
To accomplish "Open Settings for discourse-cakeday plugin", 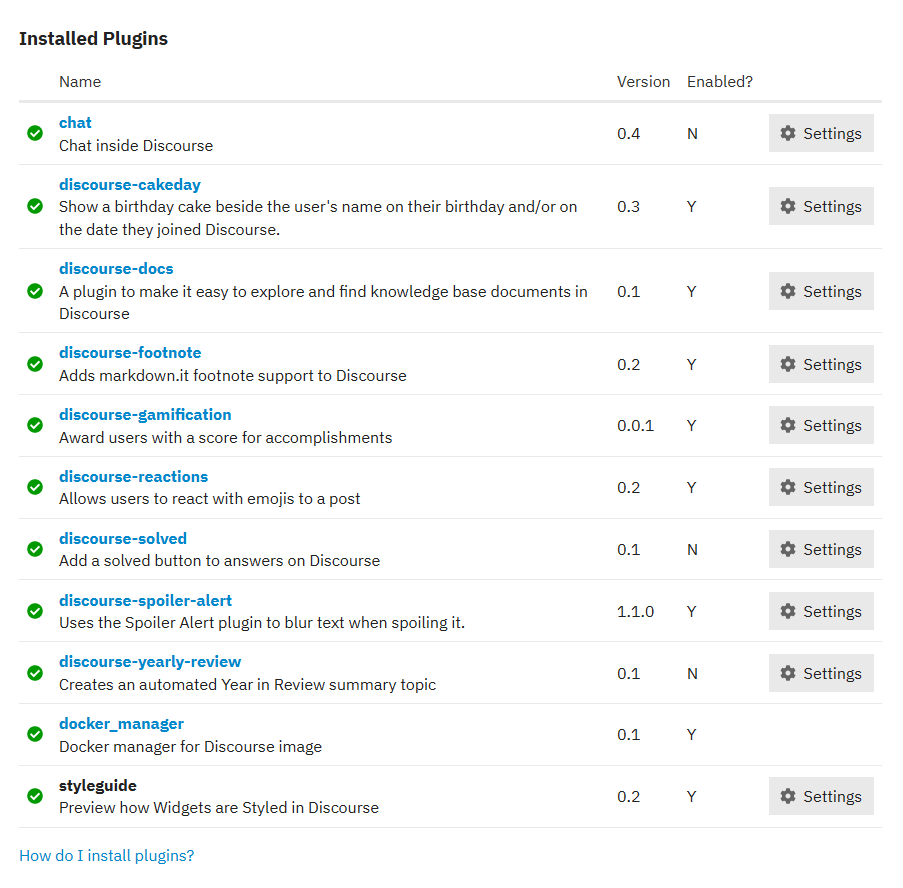I will pyautogui.click(x=821, y=206).
